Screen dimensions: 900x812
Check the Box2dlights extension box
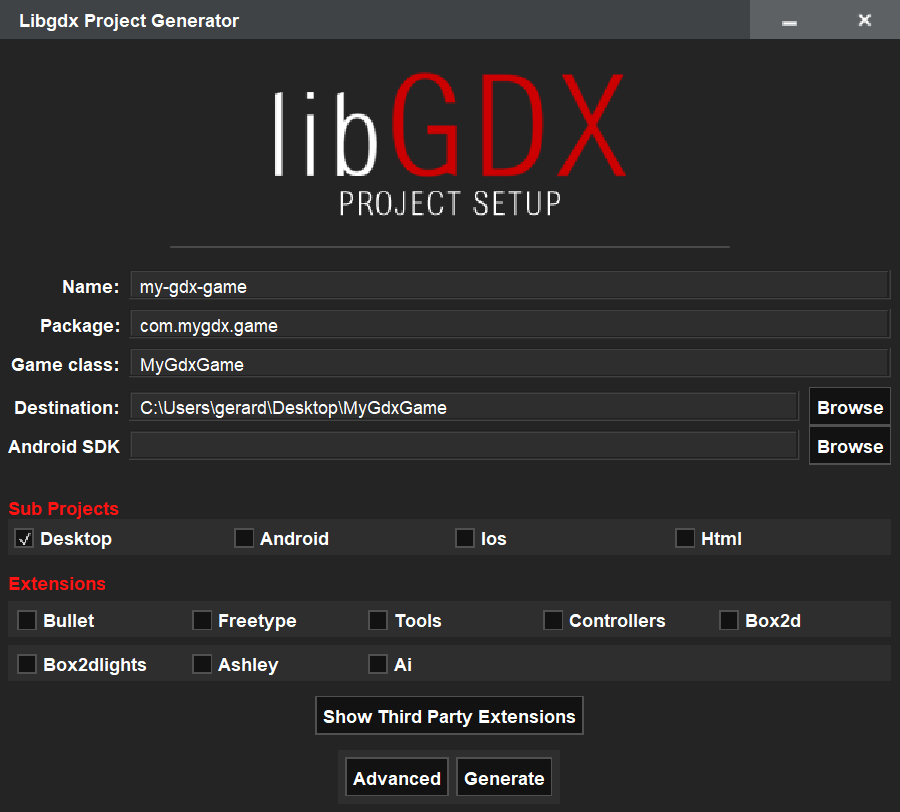27,665
